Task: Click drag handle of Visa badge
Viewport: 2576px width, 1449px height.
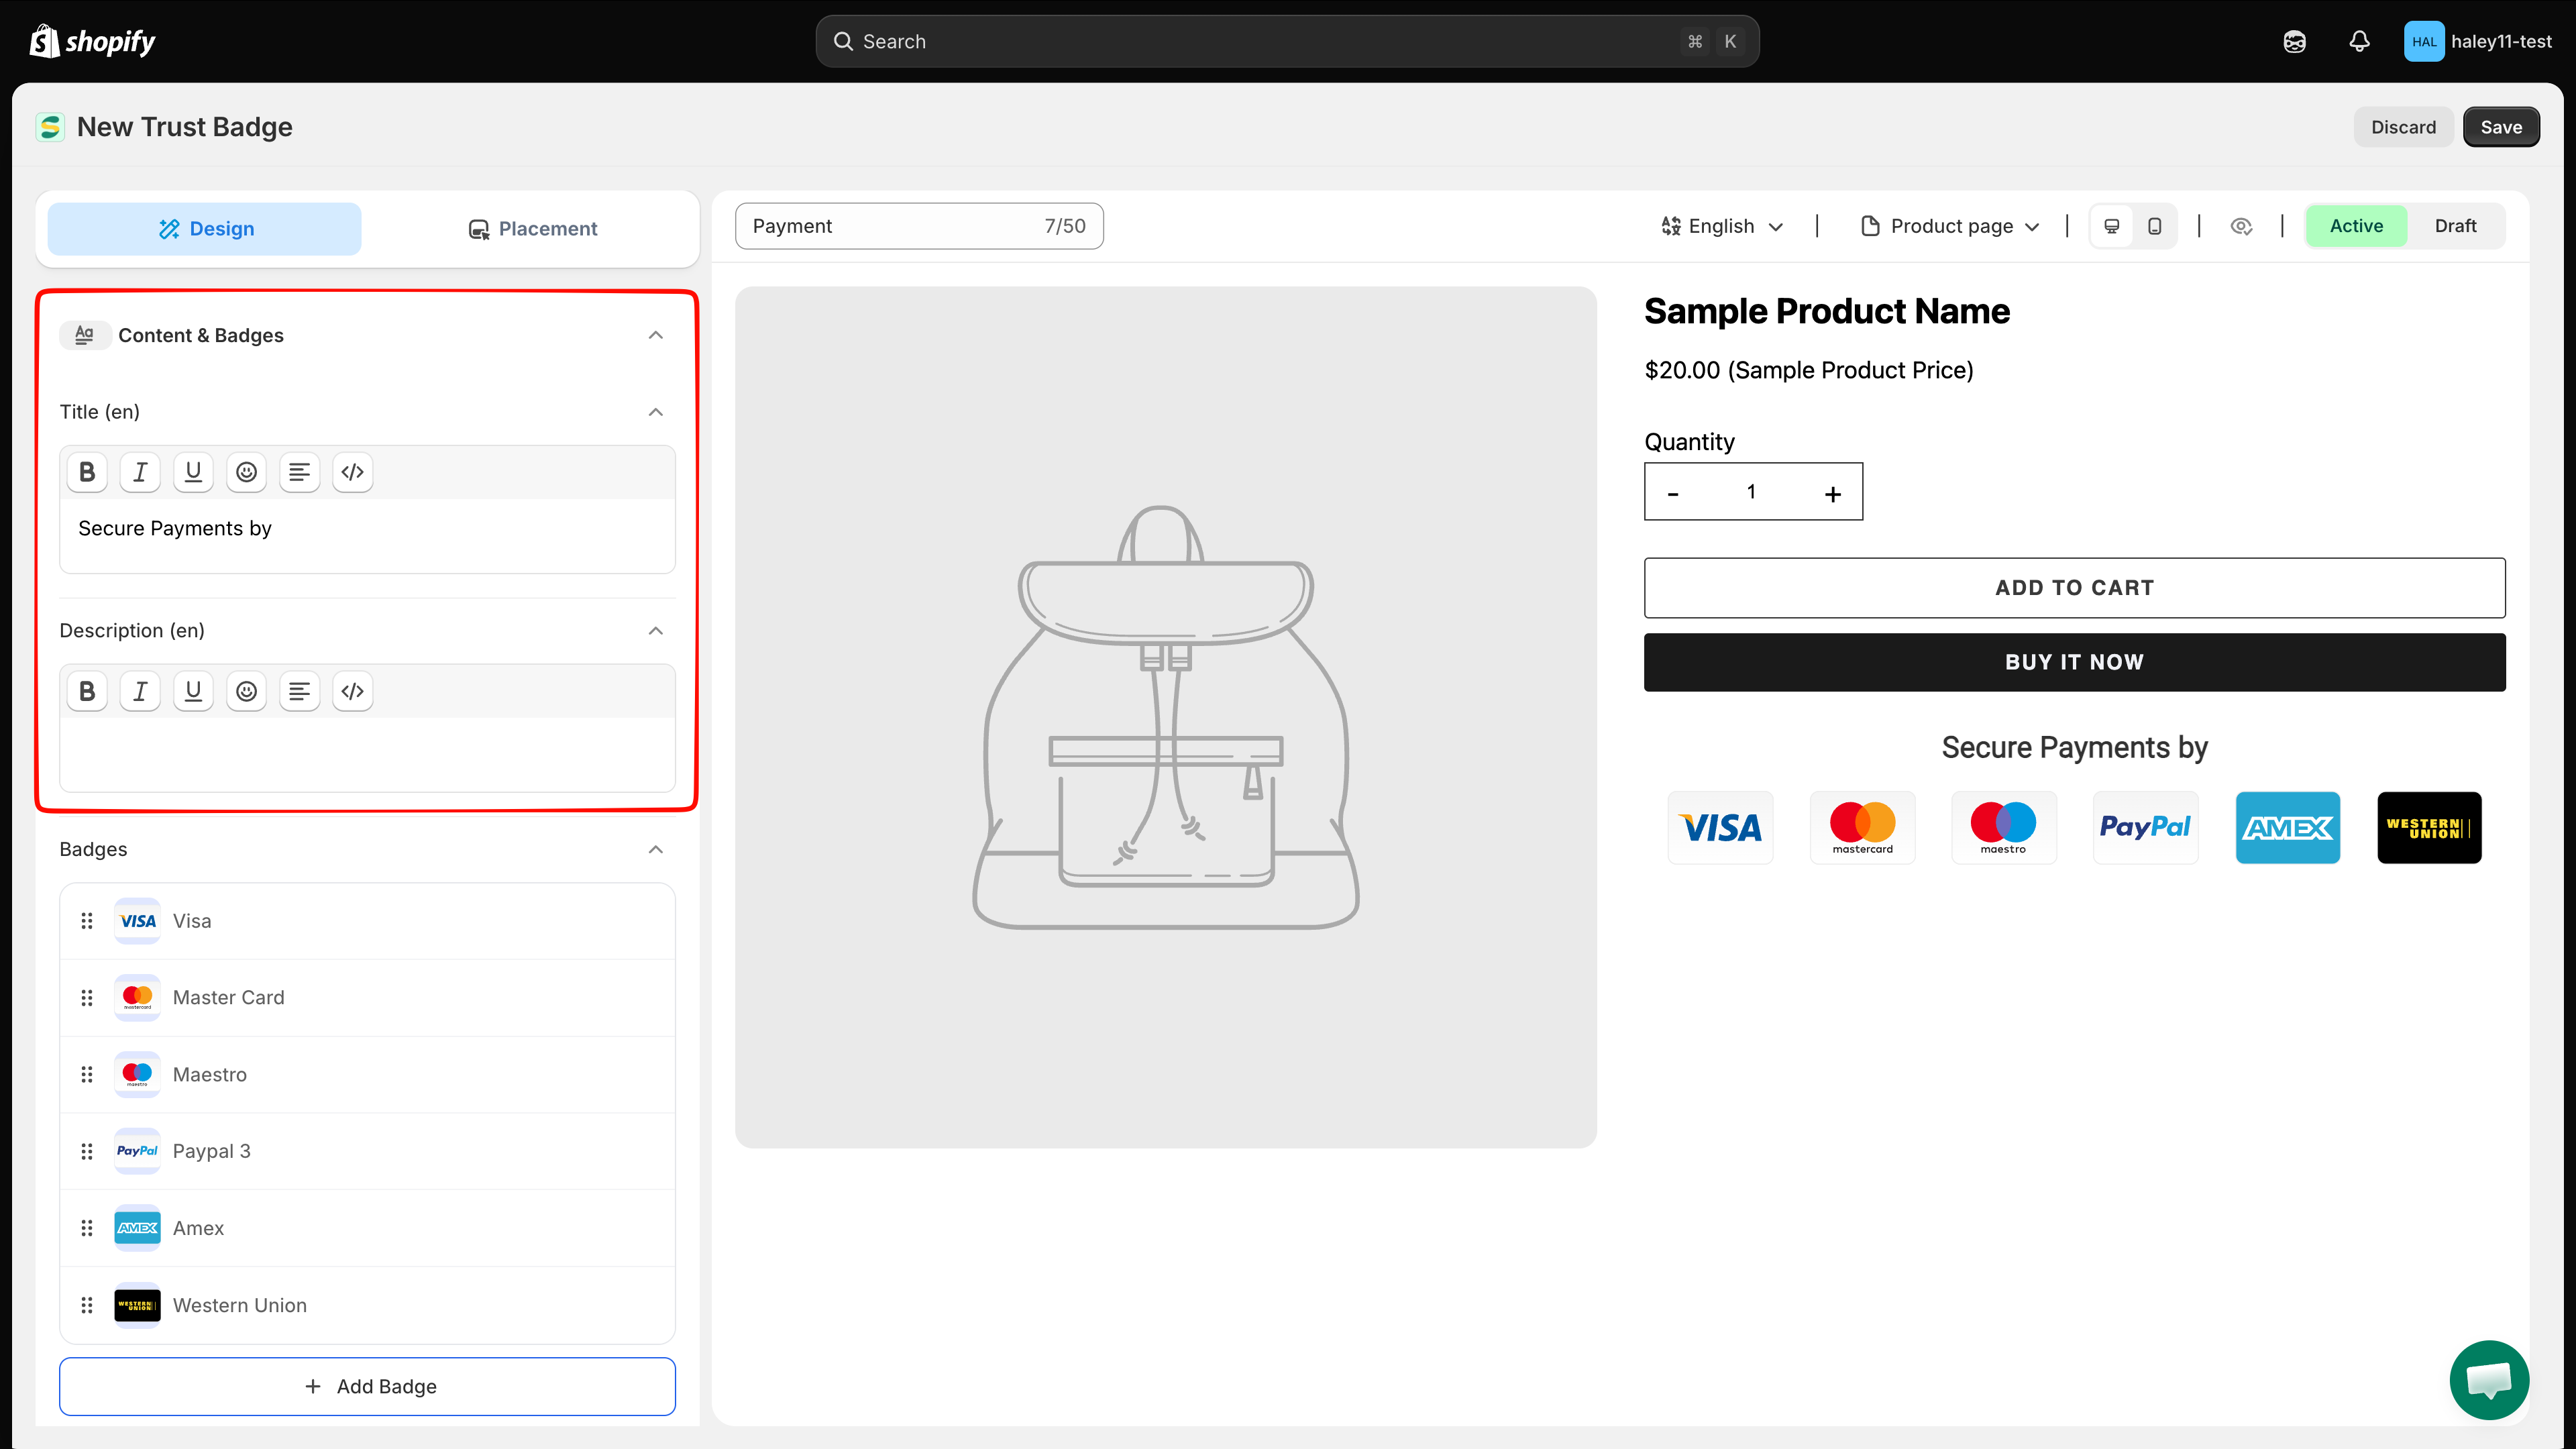Action: [87, 921]
